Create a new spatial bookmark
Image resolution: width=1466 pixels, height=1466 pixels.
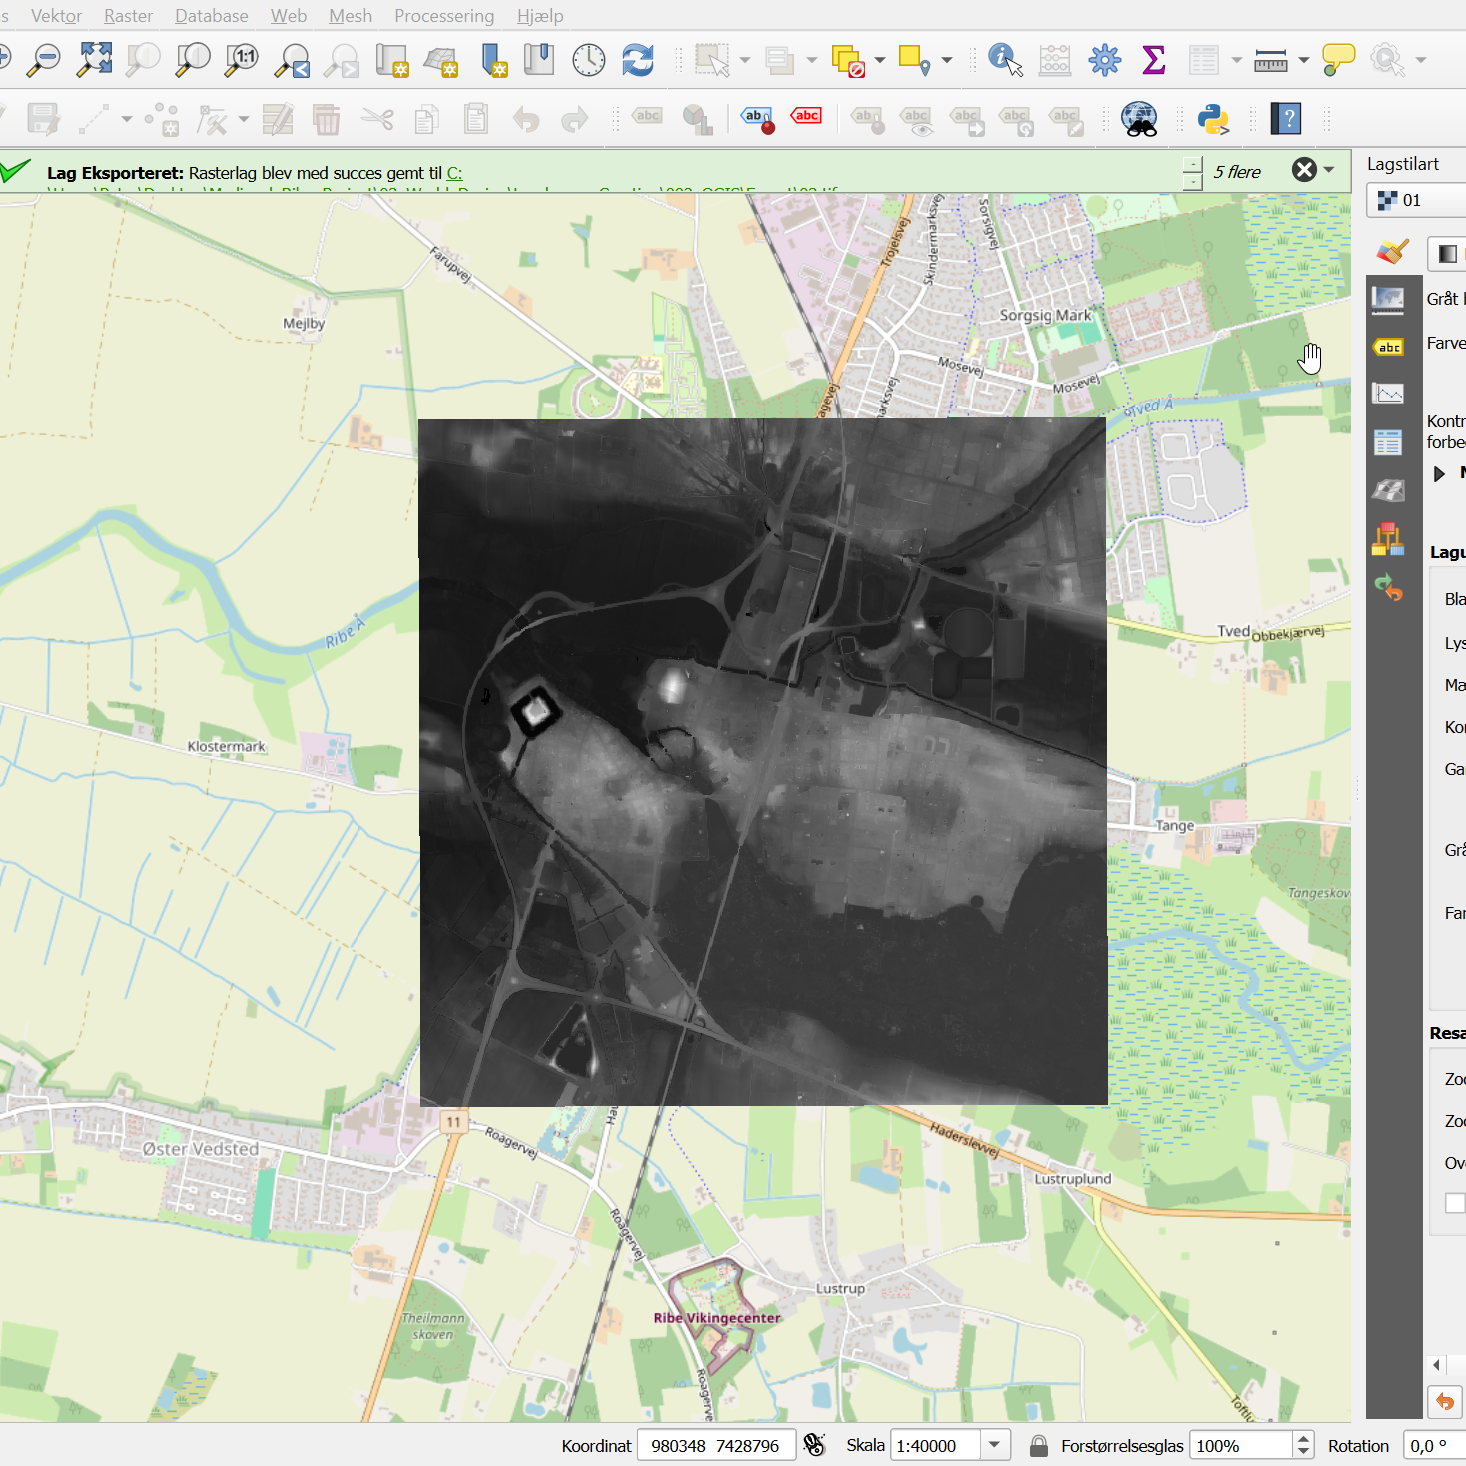493,60
